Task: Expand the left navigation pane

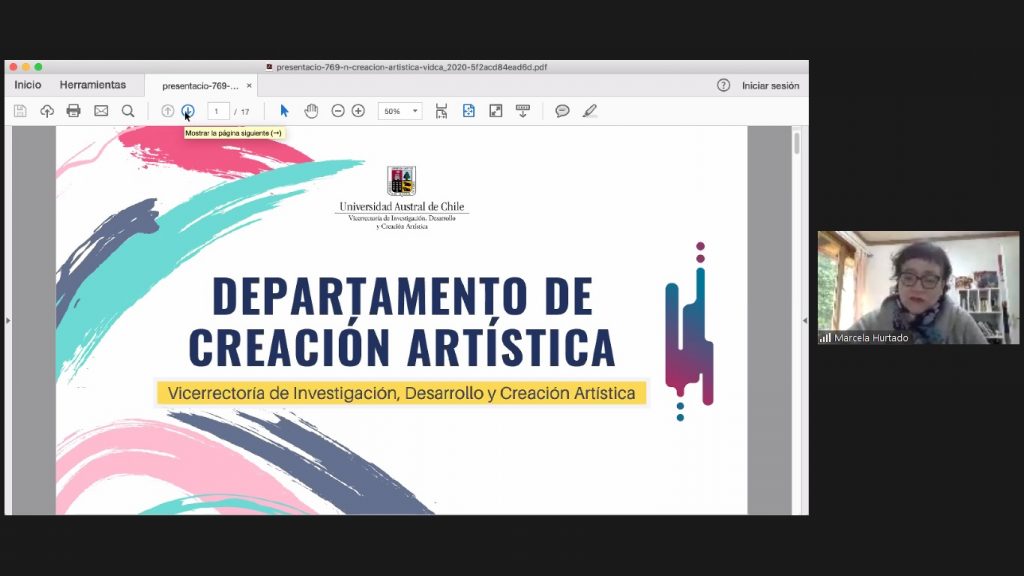Action: pos(8,320)
